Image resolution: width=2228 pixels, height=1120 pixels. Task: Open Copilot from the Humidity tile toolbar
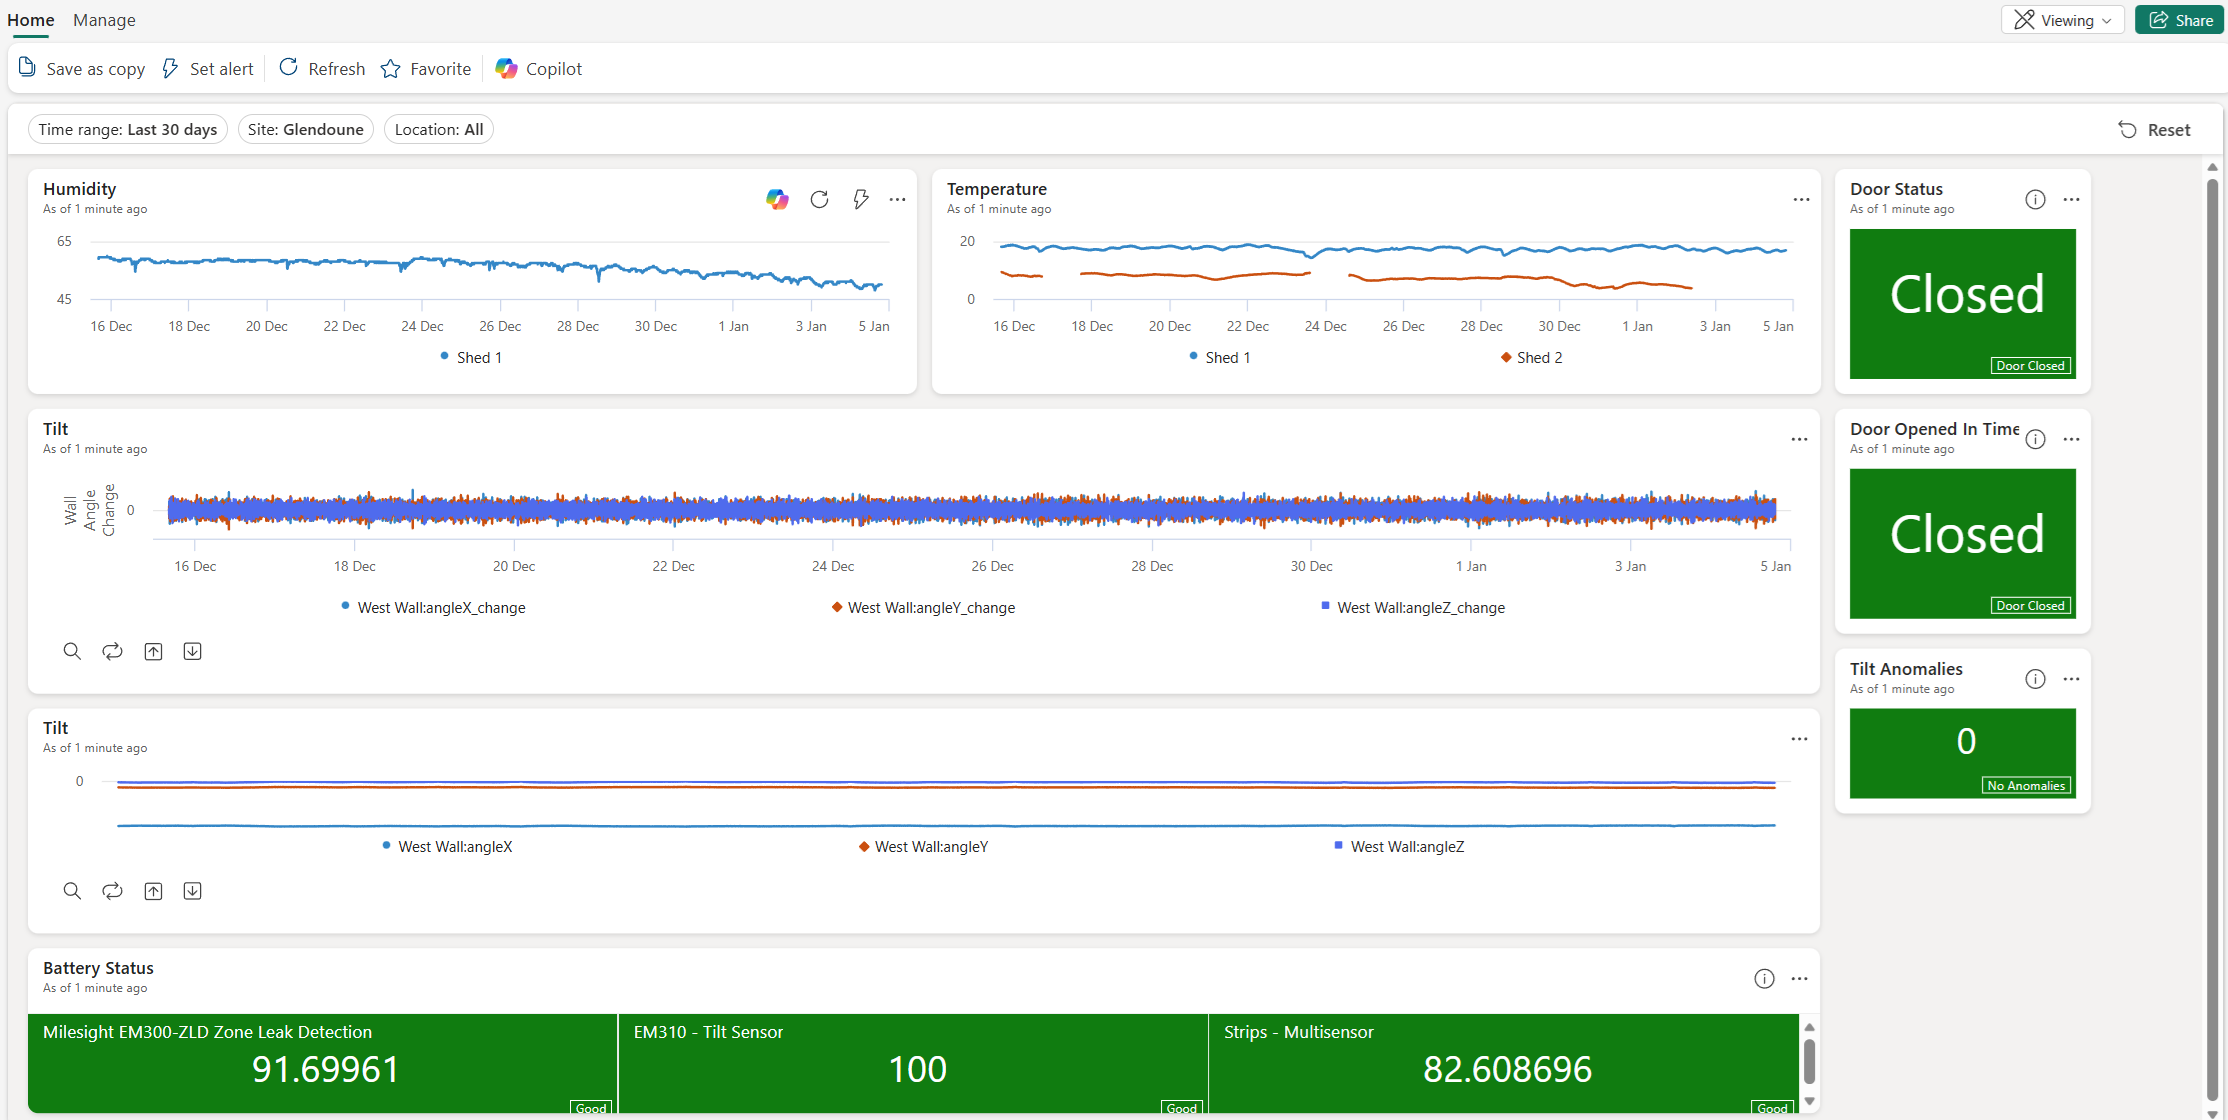pos(777,199)
